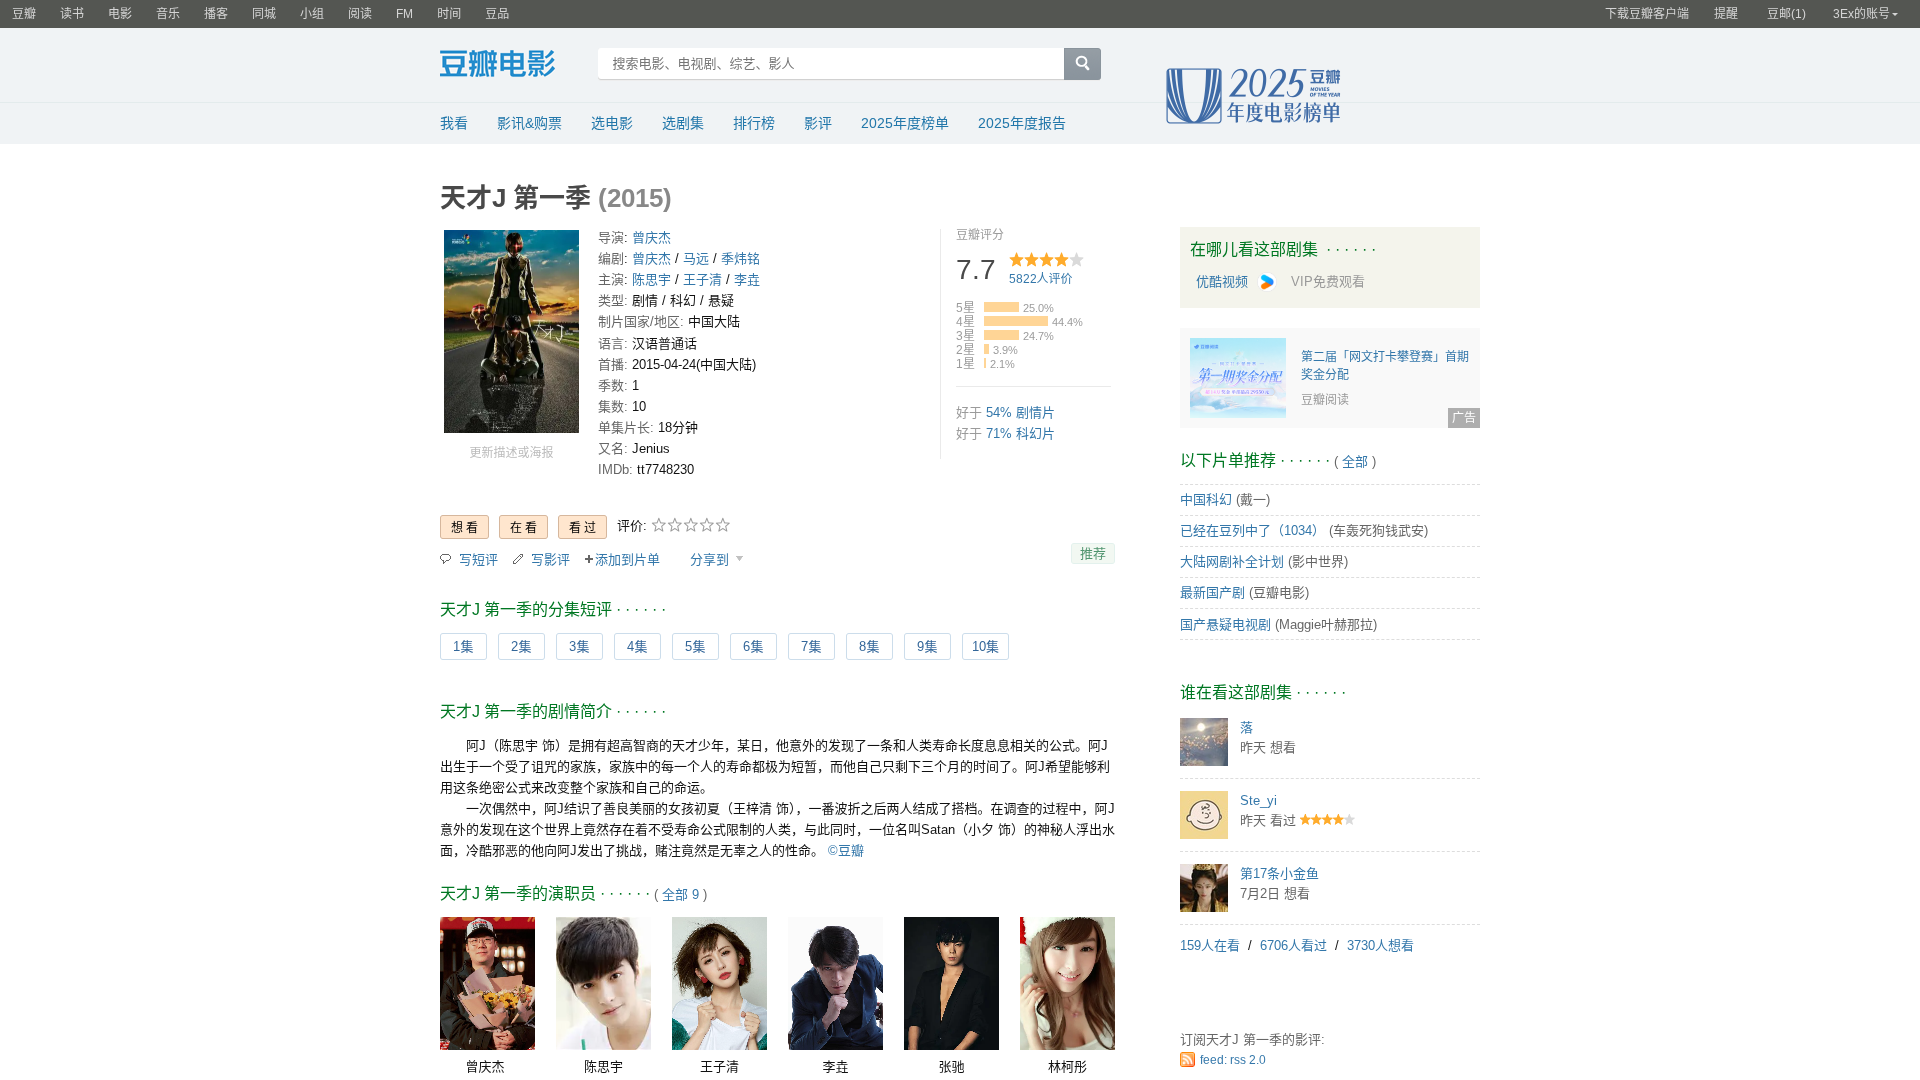Open the 2025 annual movie list banner
The height and width of the screenshot is (1080, 1920).
coord(1253,96)
